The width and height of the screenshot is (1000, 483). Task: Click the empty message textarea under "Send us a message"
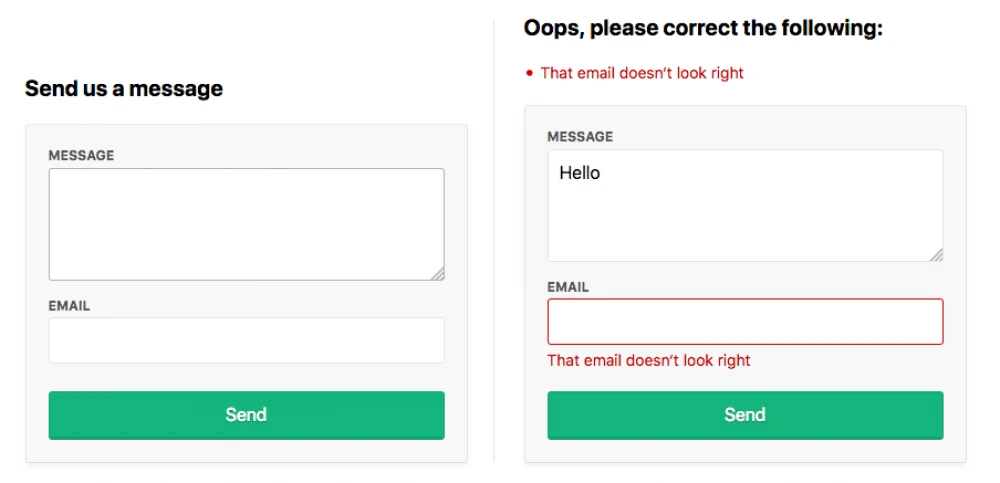(x=246, y=224)
